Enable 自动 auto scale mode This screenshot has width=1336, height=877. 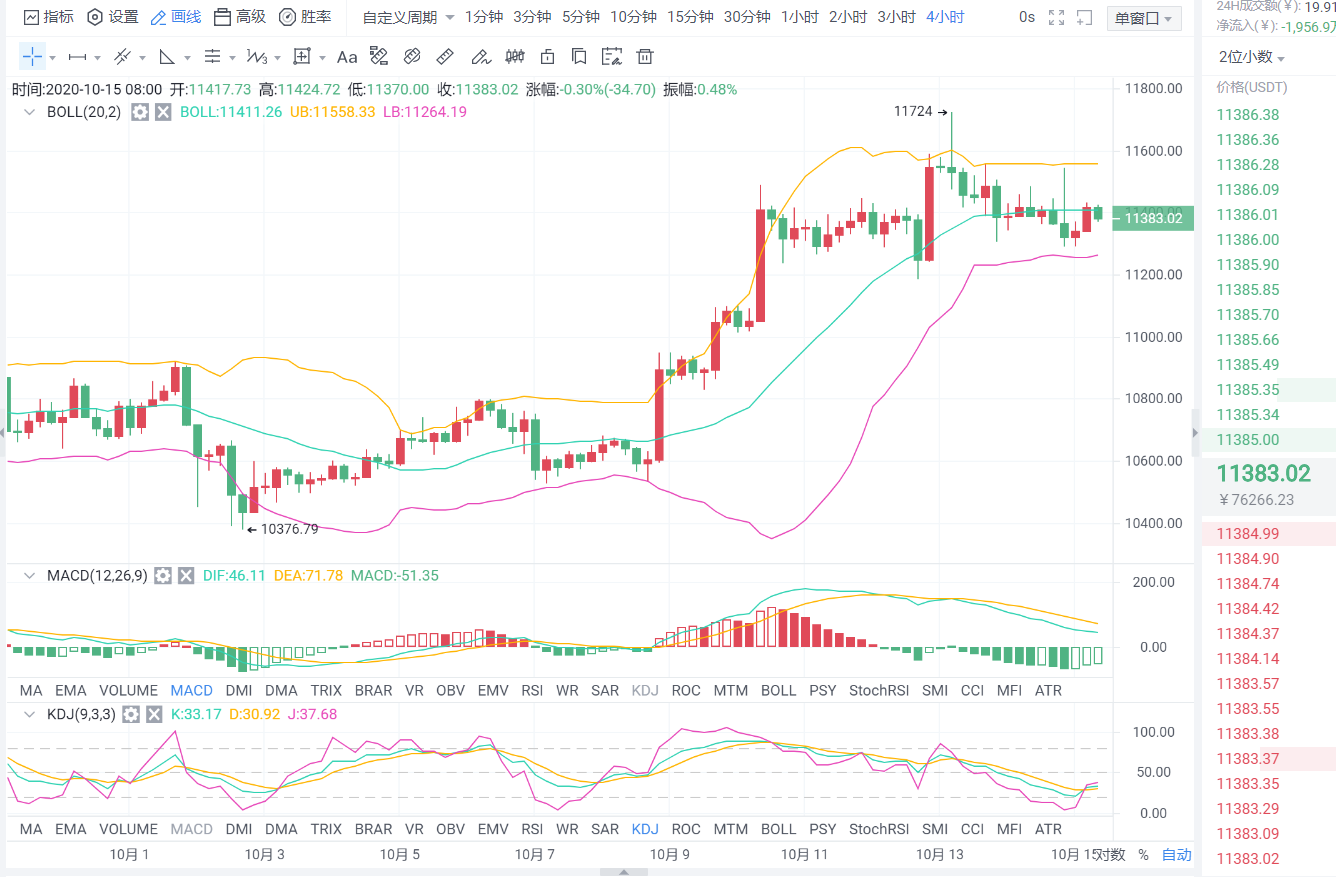click(x=1176, y=855)
